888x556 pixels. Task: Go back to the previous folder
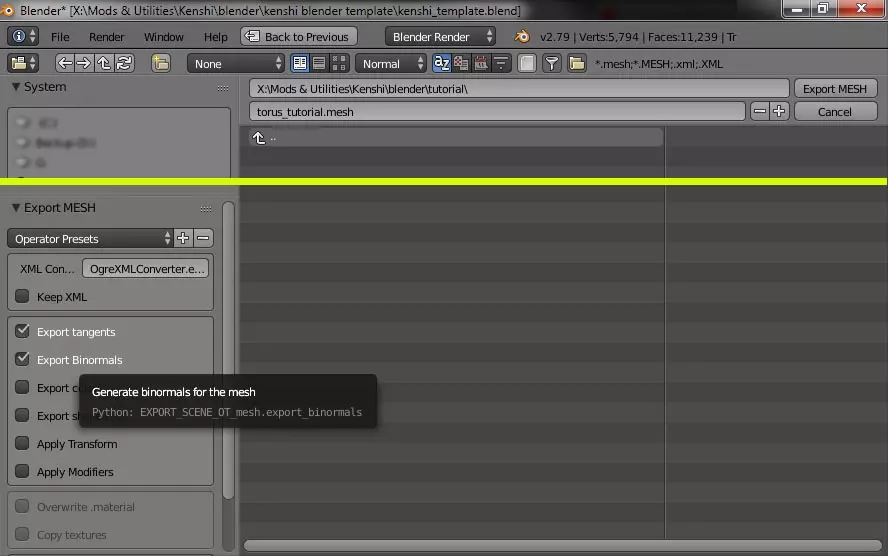point(65,63)
